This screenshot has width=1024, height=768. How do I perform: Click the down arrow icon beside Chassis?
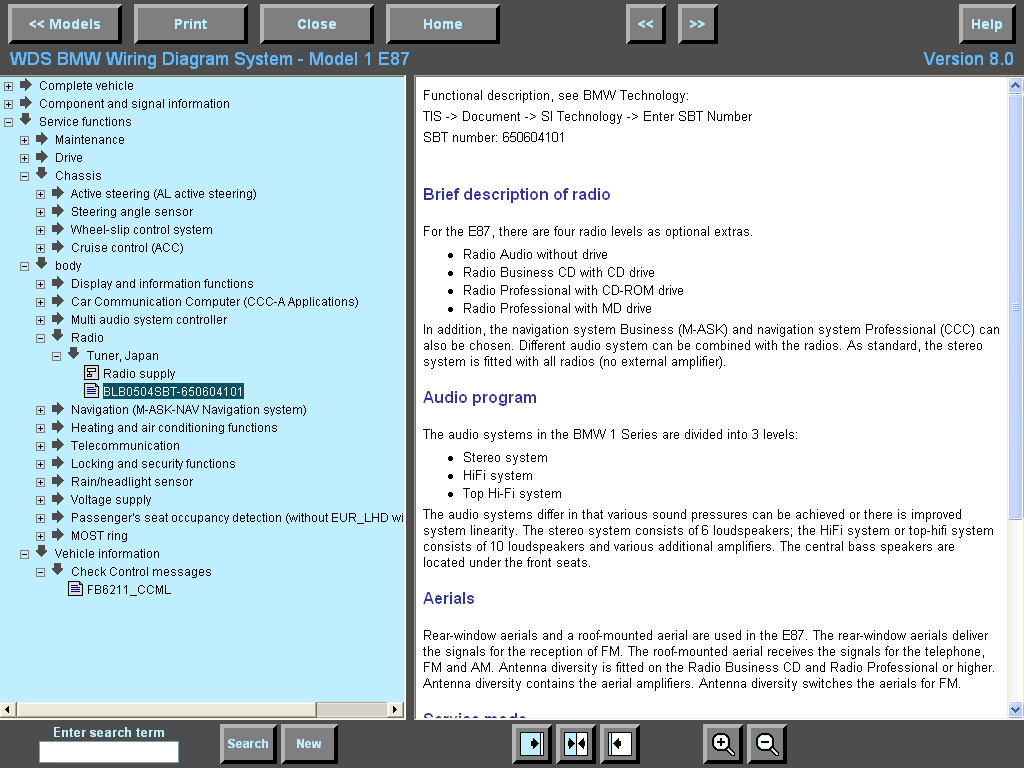point(42,174)
